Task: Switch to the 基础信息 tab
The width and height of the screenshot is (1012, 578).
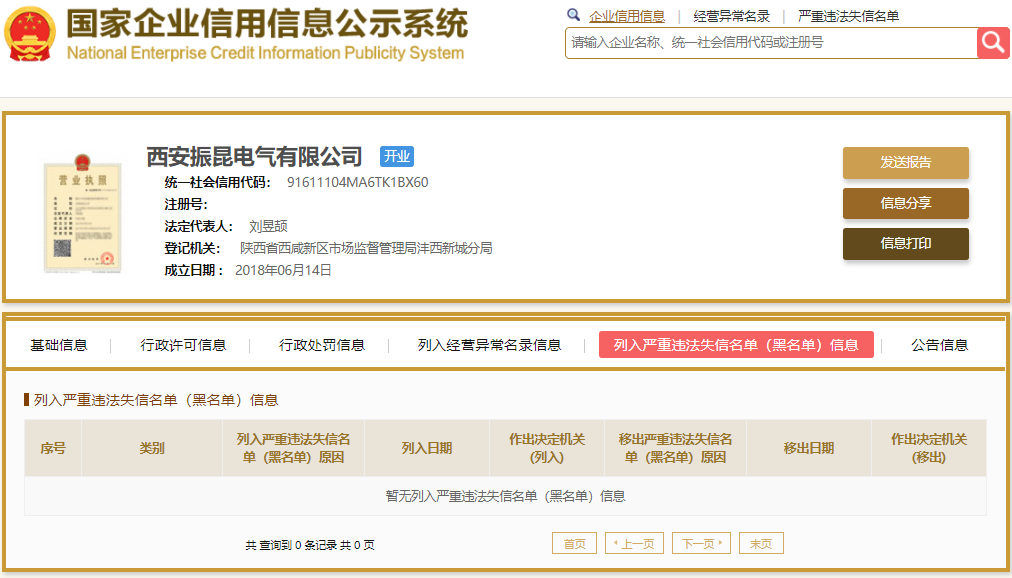Action: pos(59,345)
